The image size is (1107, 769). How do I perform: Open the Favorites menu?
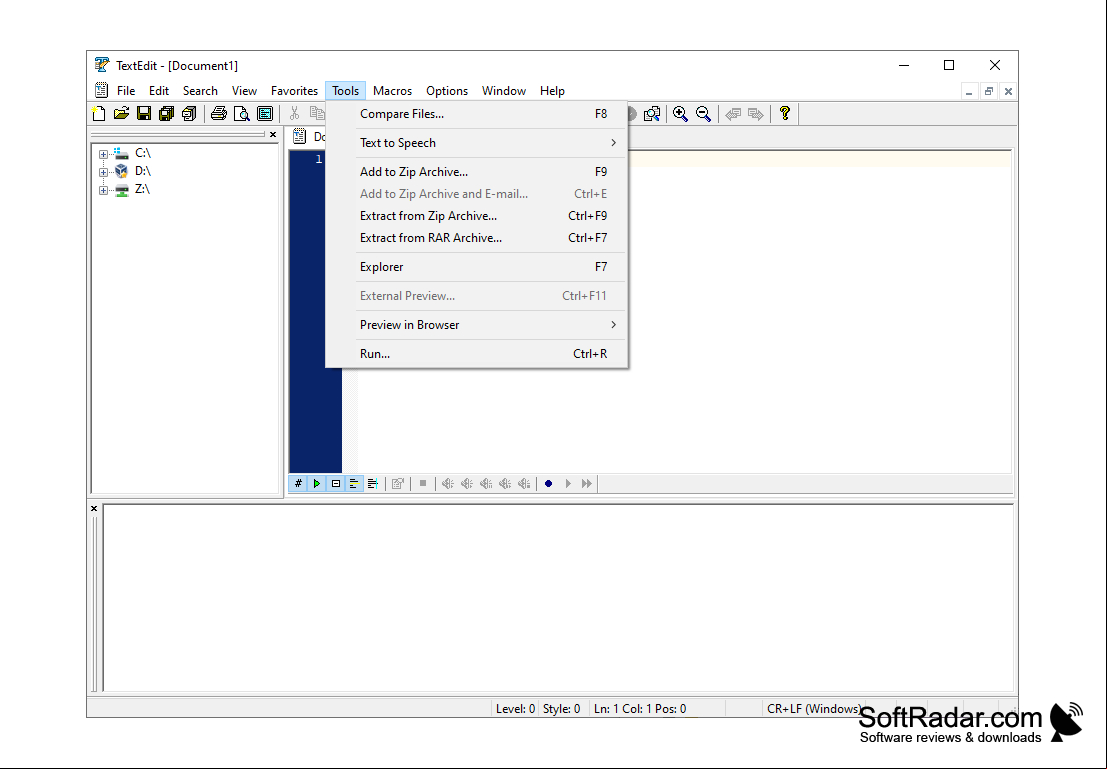[x=294, y=90]
